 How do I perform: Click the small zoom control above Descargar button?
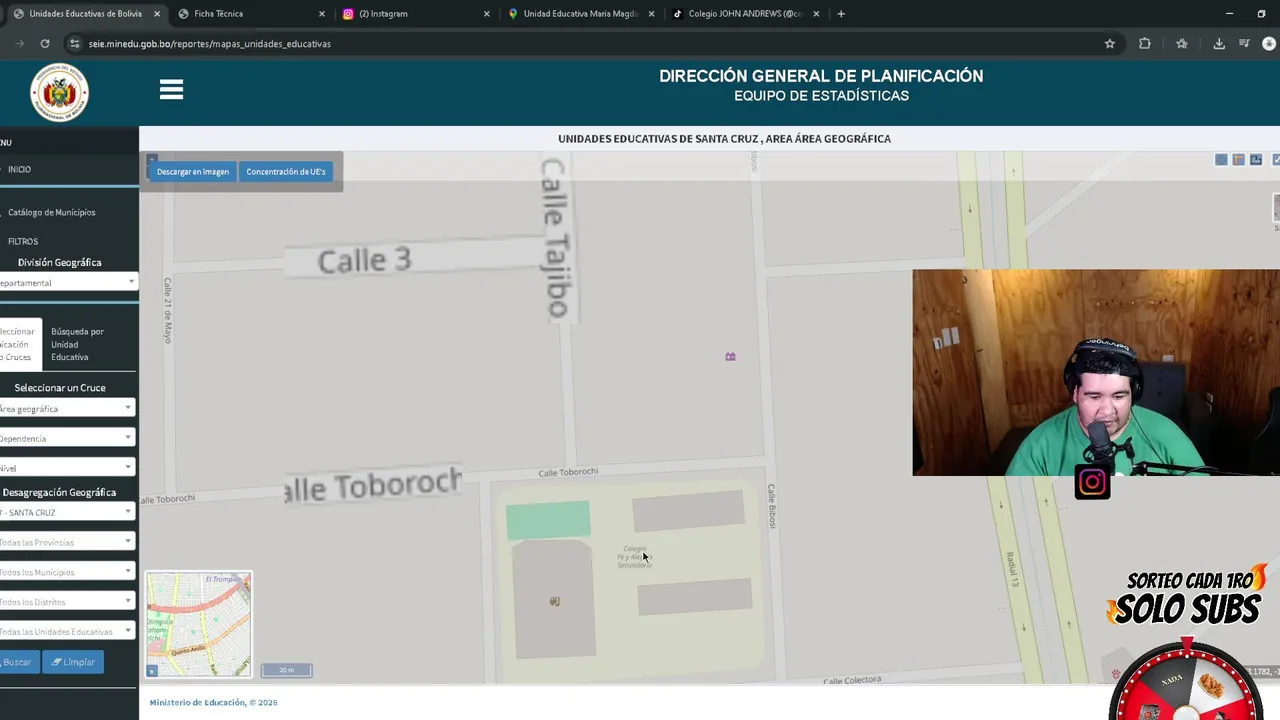152,159
